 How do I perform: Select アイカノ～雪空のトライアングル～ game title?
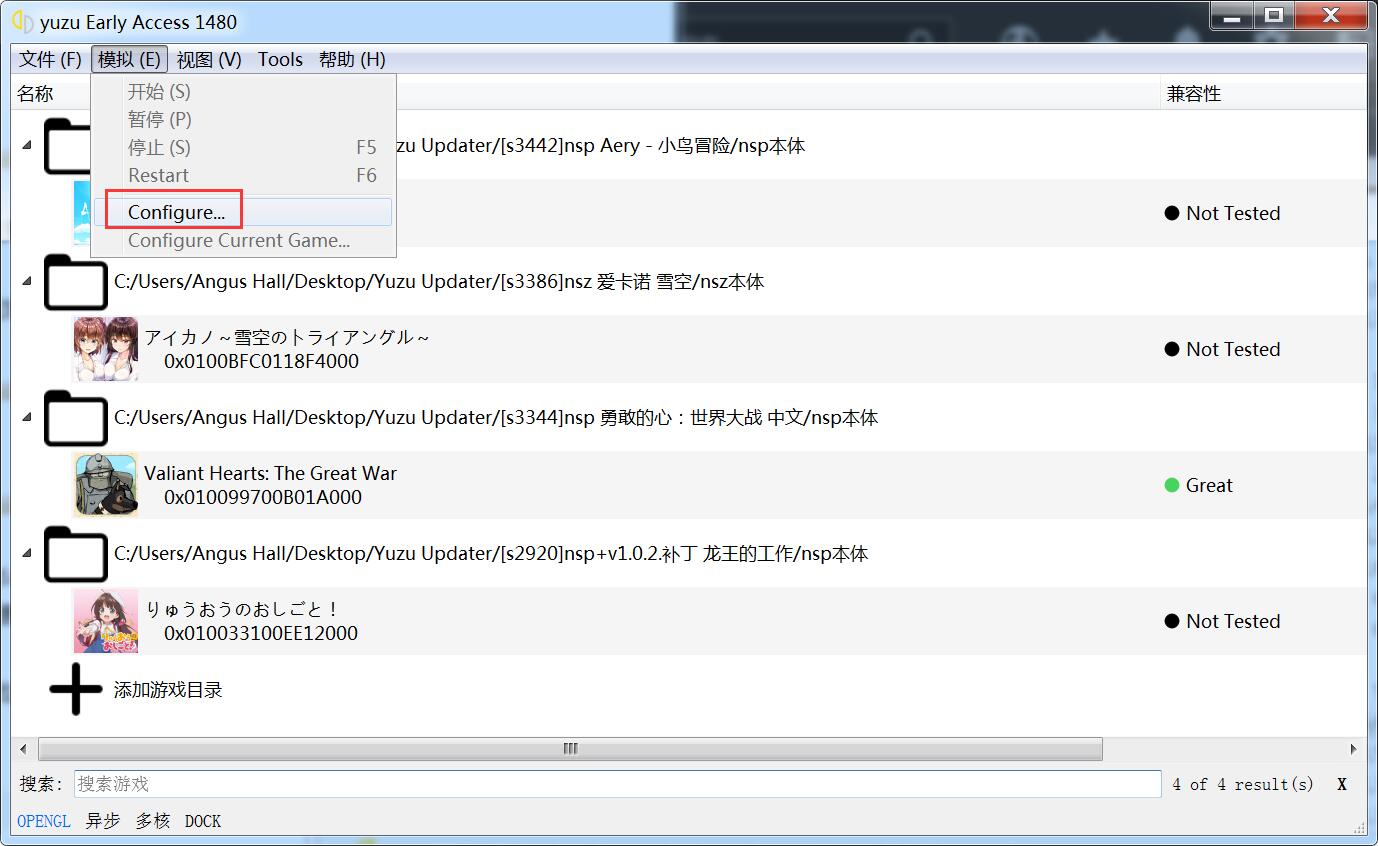(287, 337)
